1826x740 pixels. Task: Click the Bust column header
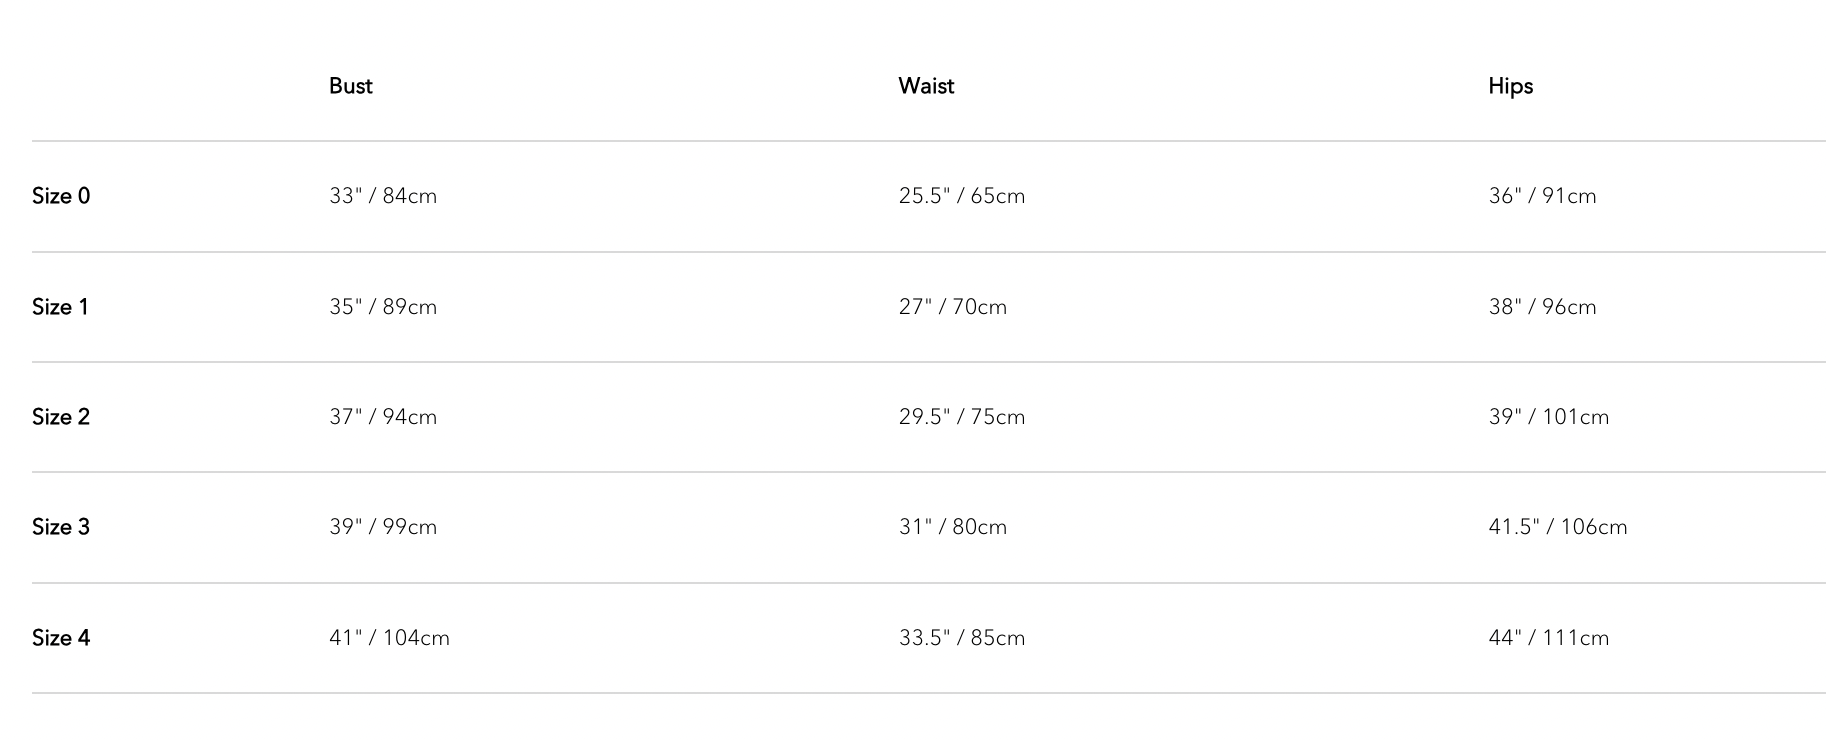[x=350, y=86]
